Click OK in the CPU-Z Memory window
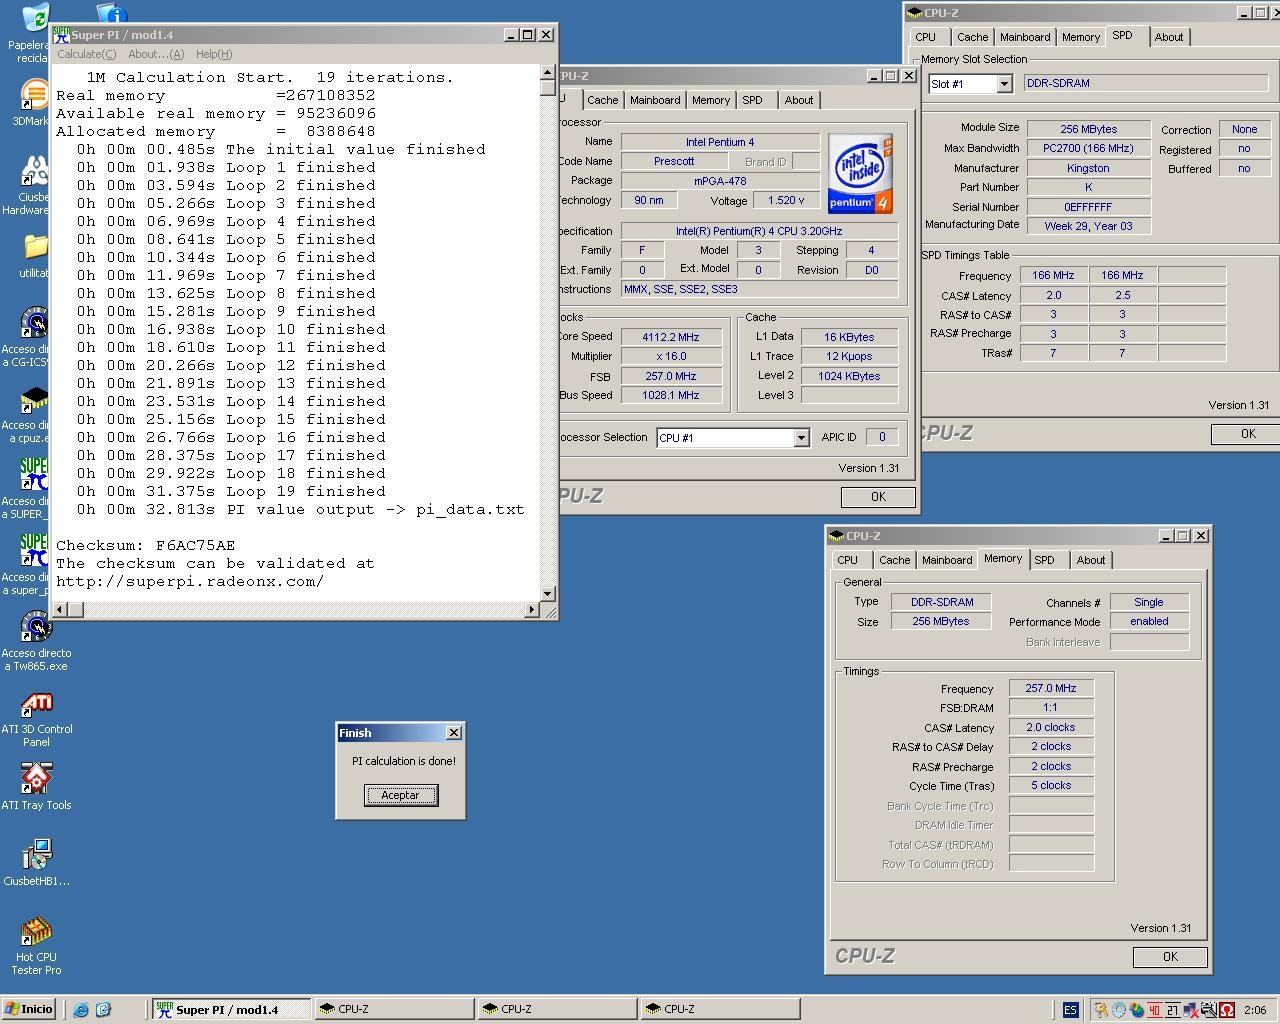Image resolution: width=1280 pixels, height=1024 pixels. (x=1169, y=957)
